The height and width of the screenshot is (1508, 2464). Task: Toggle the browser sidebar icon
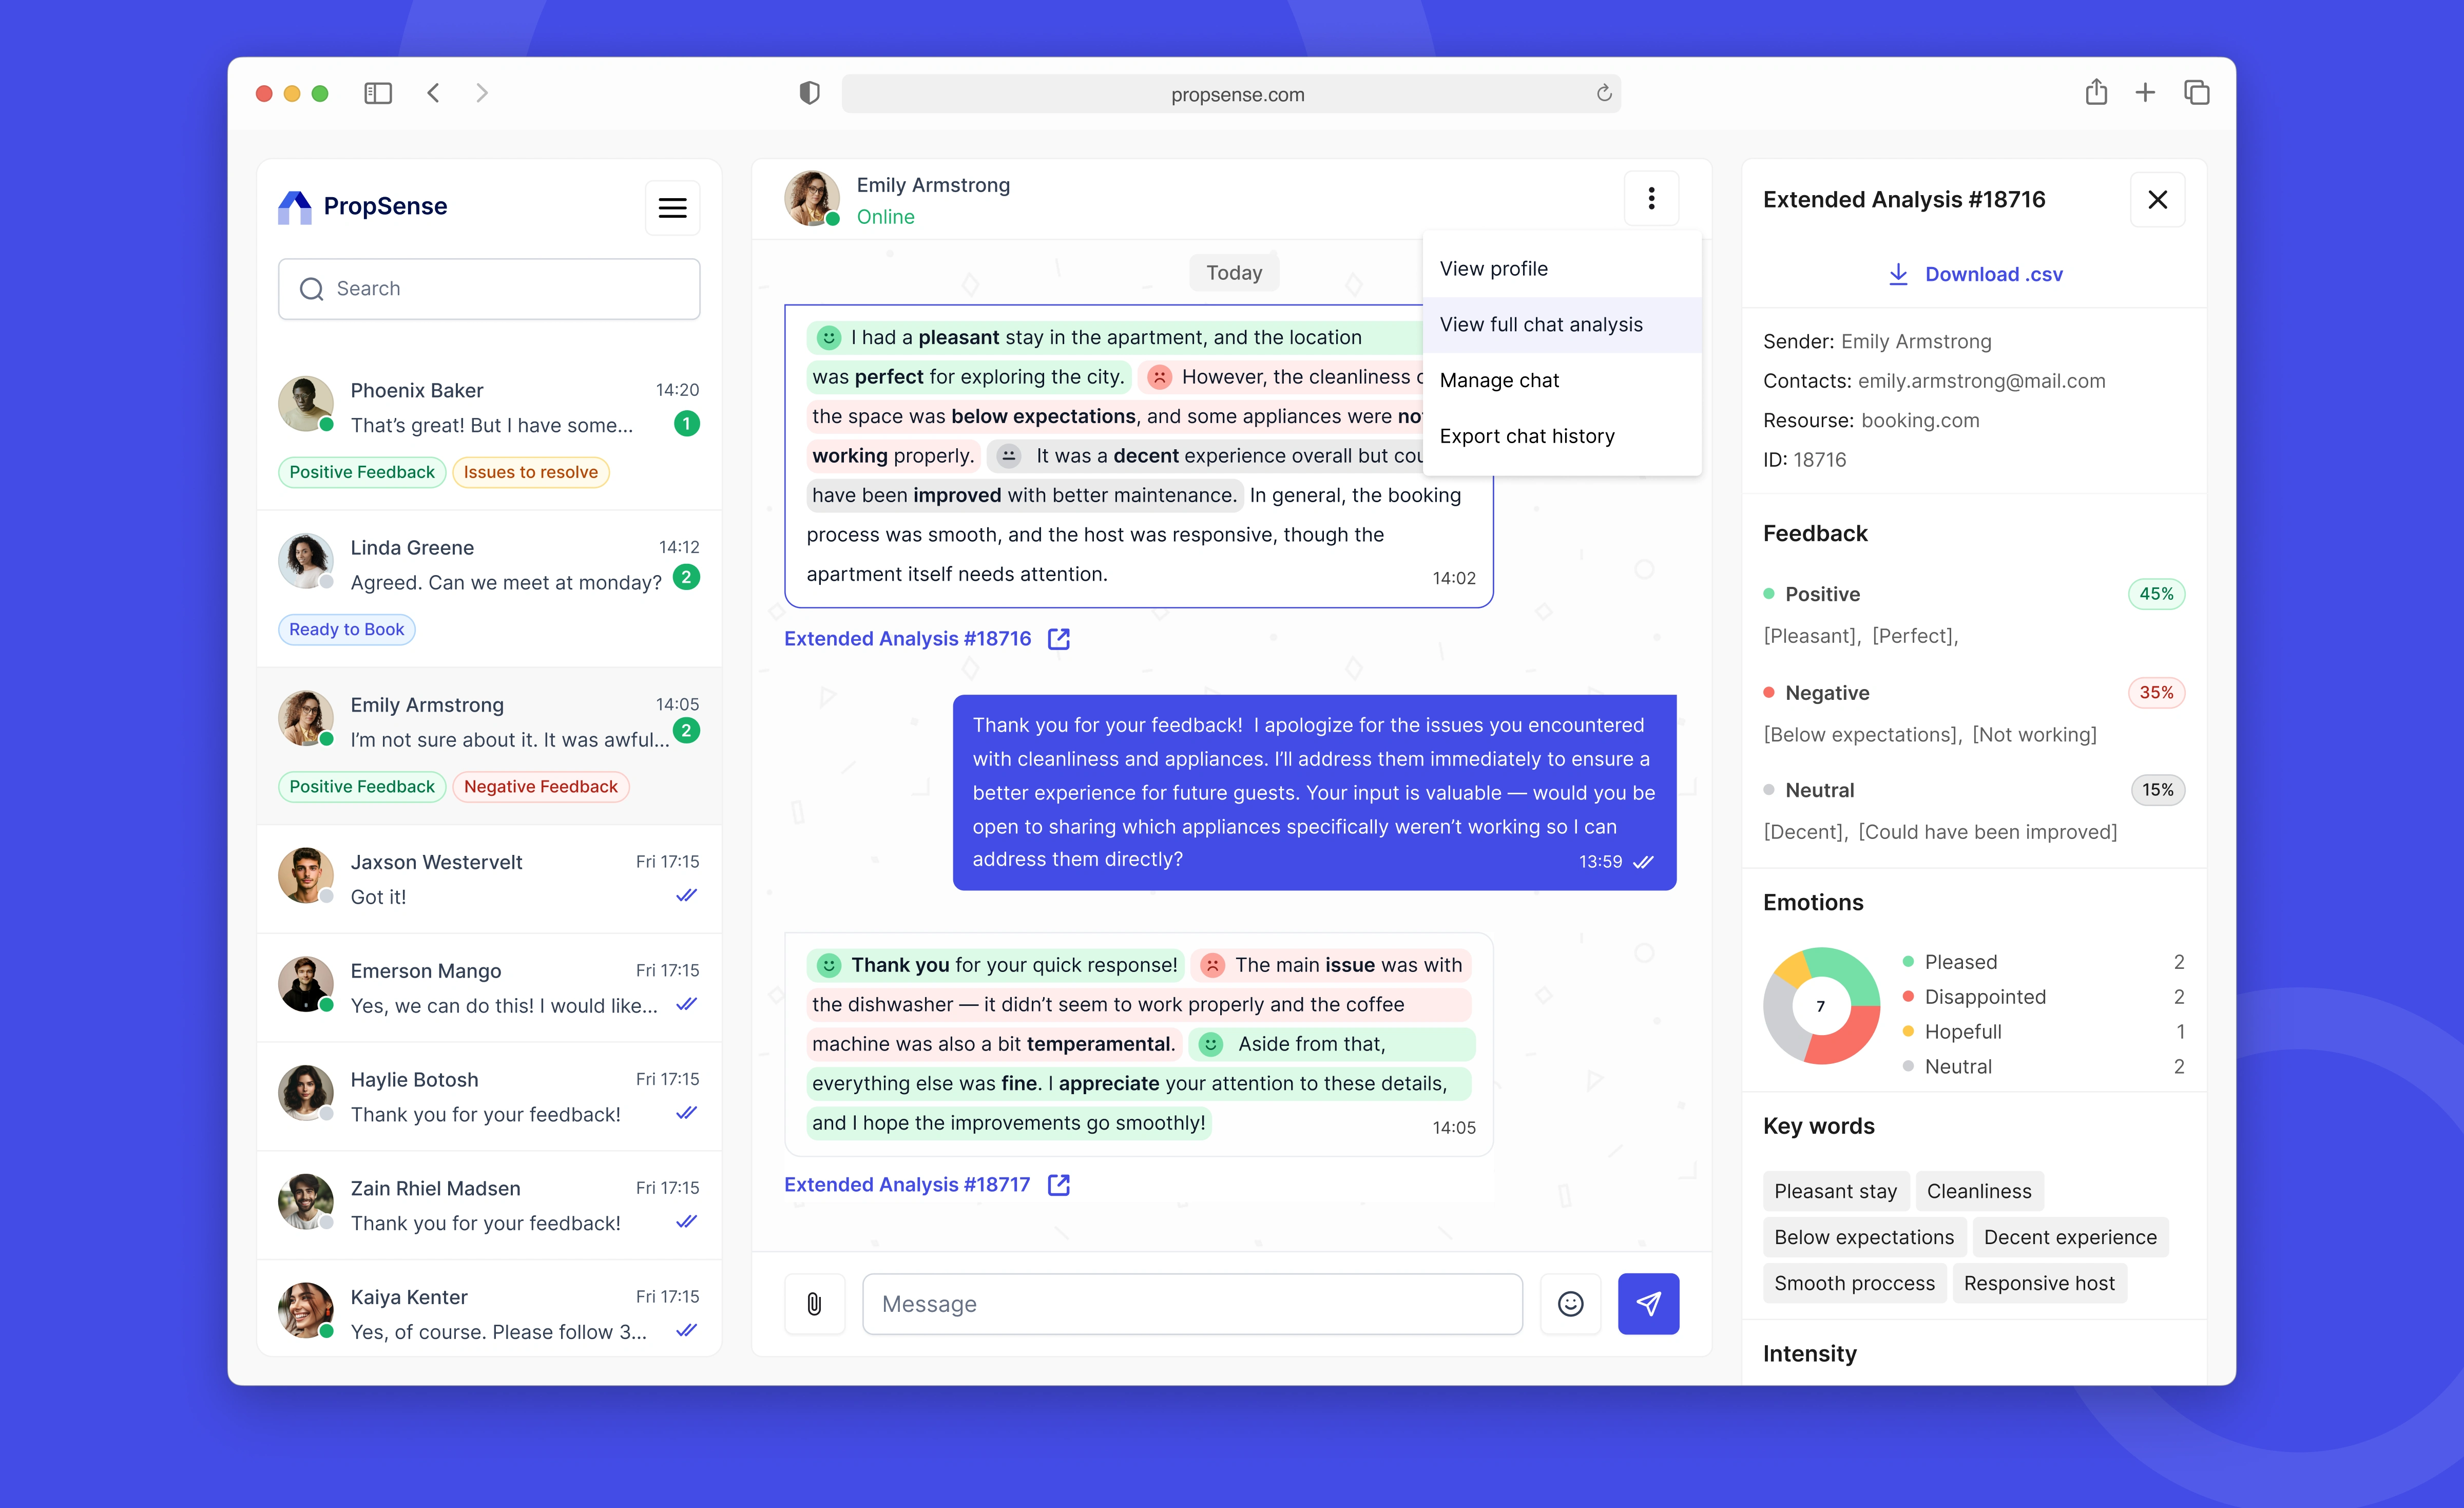pyautogui.click(x=378, y=93)
